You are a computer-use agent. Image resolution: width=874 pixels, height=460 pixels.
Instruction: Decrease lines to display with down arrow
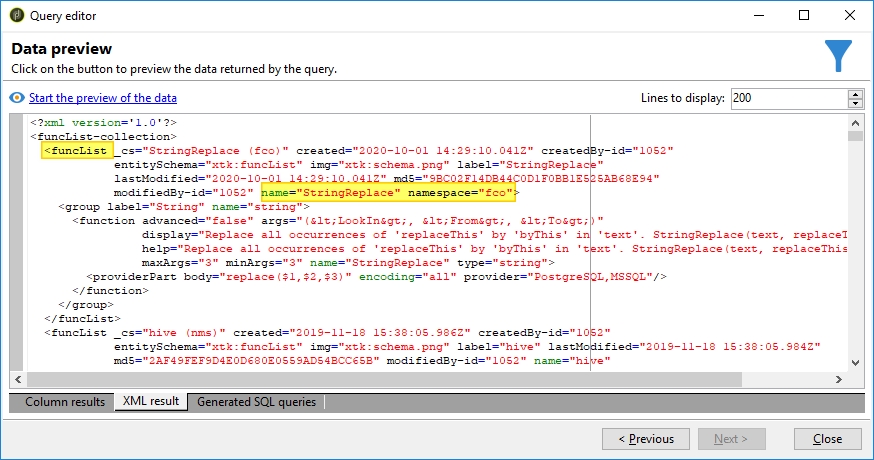coord(855,103)
